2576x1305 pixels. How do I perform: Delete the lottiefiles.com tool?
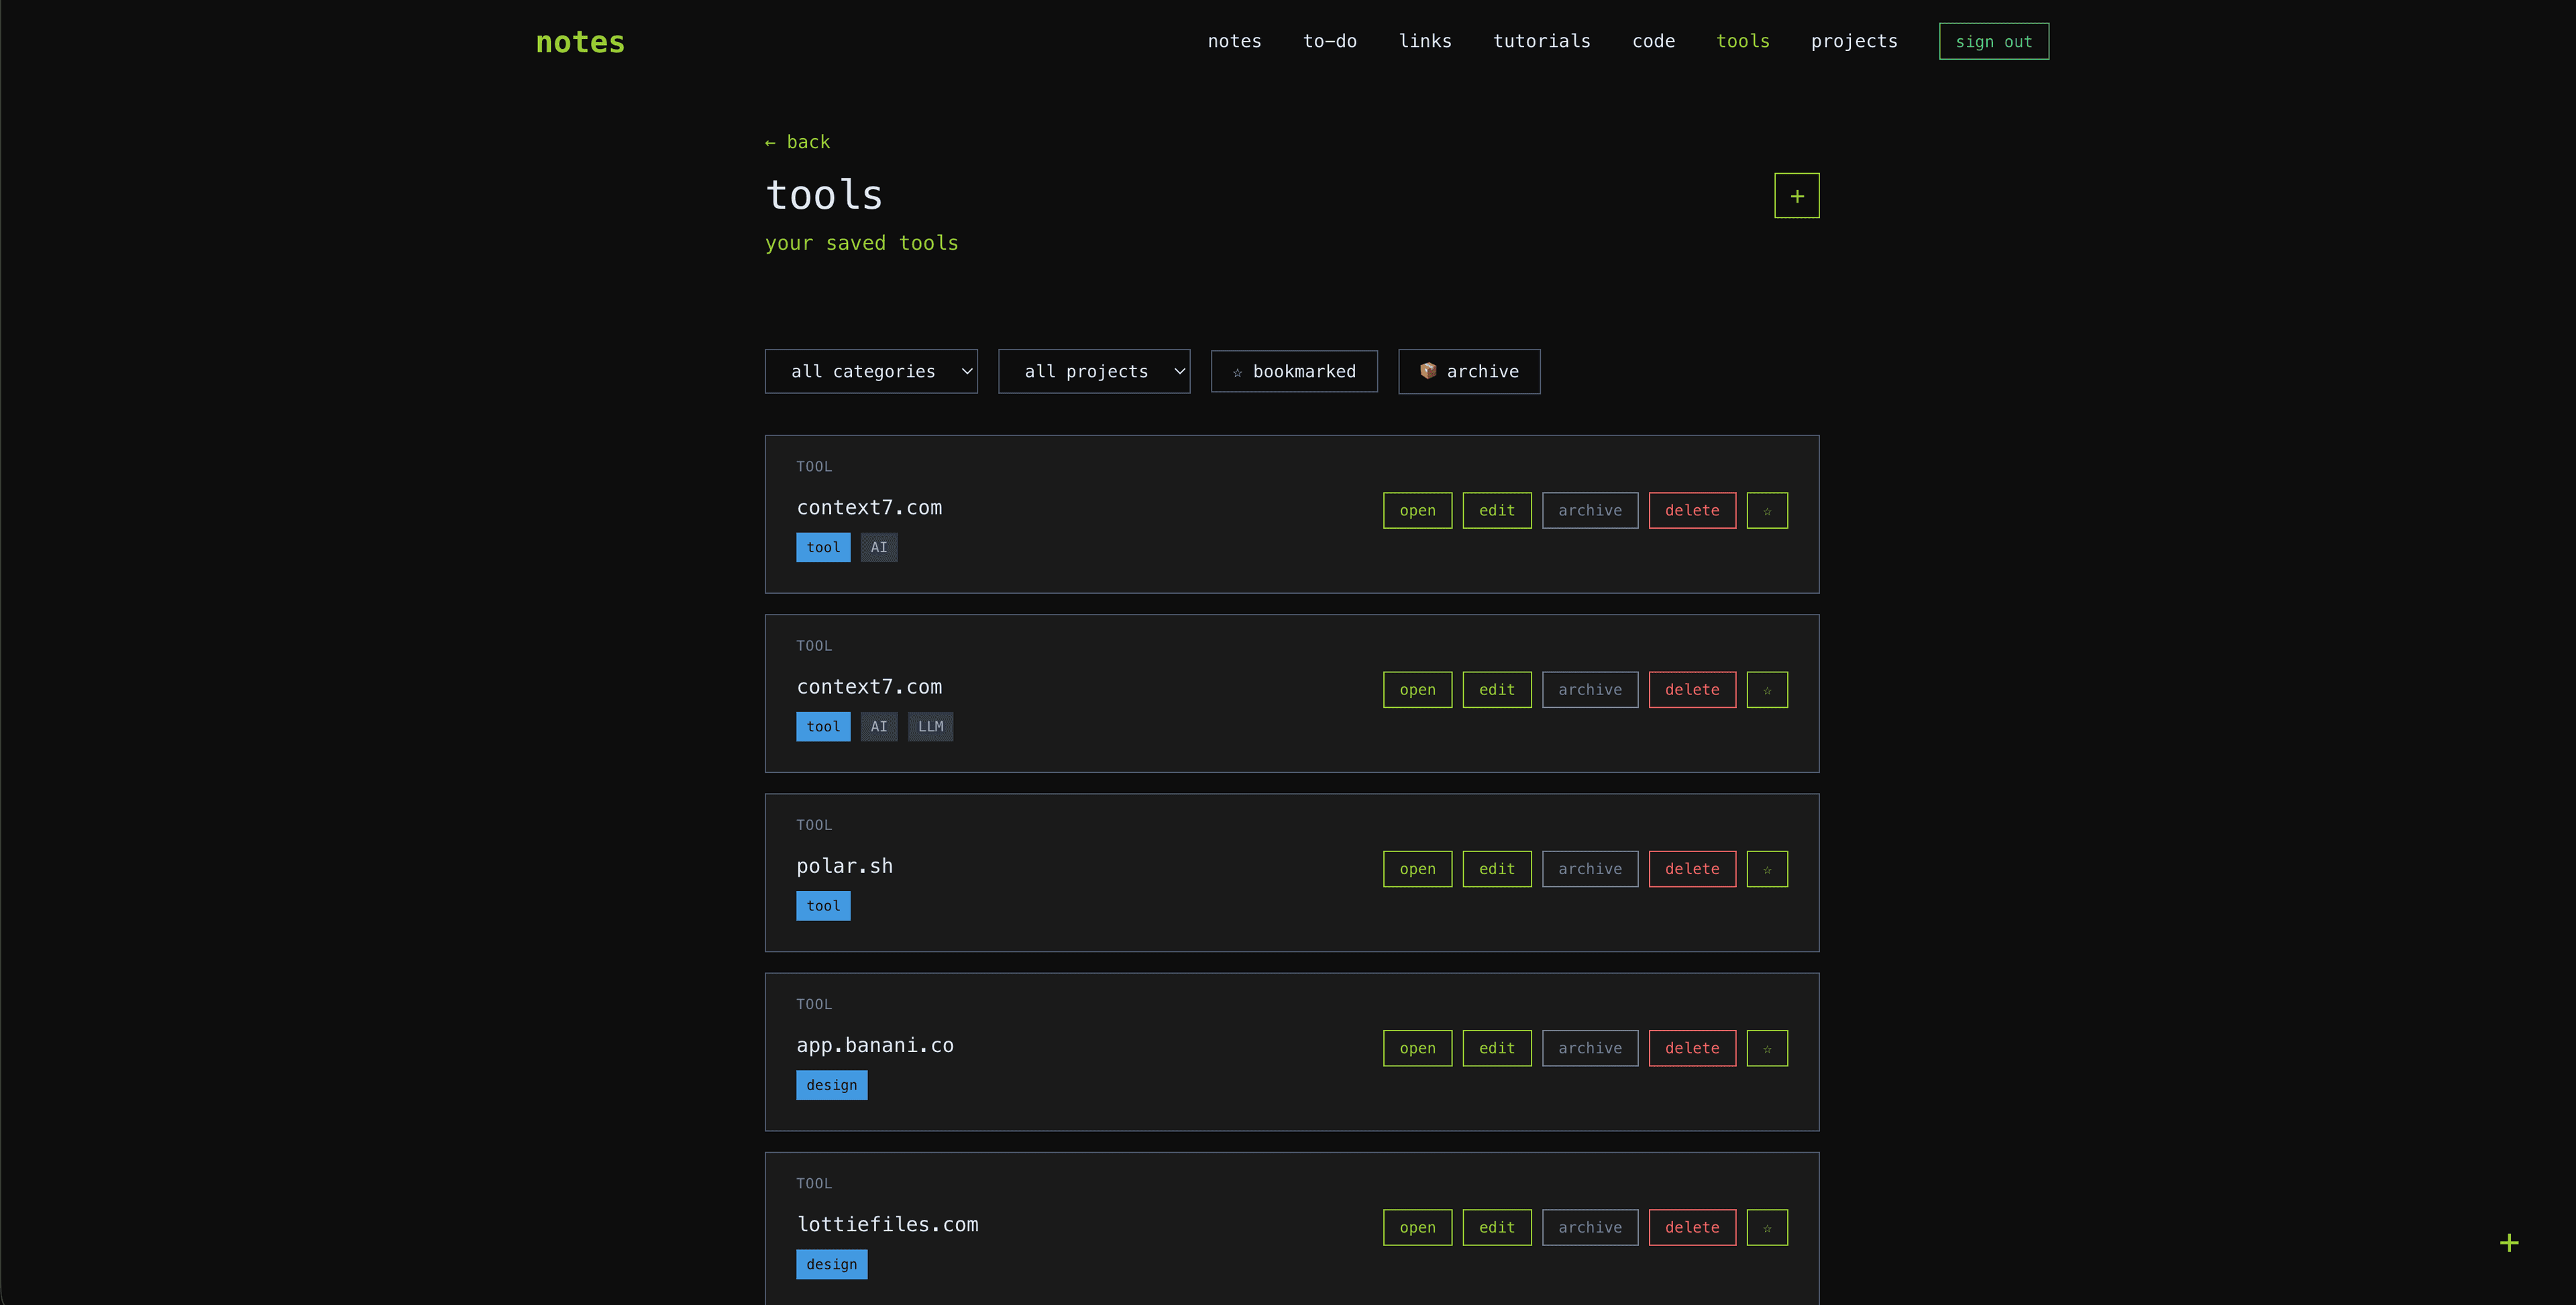tap(1691, 1227)
